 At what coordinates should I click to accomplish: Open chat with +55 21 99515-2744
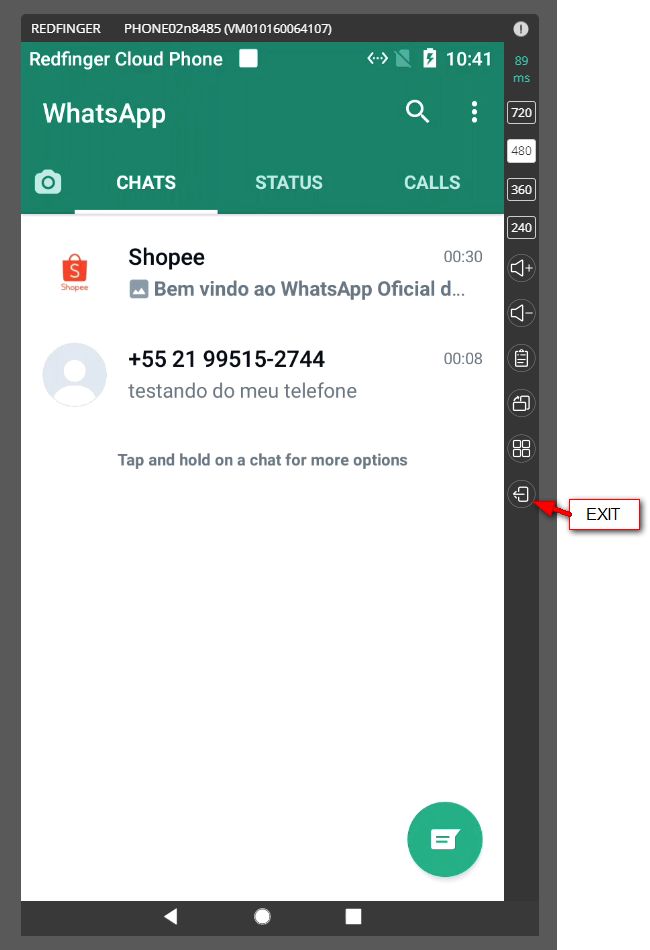click(x=262, y=374)
